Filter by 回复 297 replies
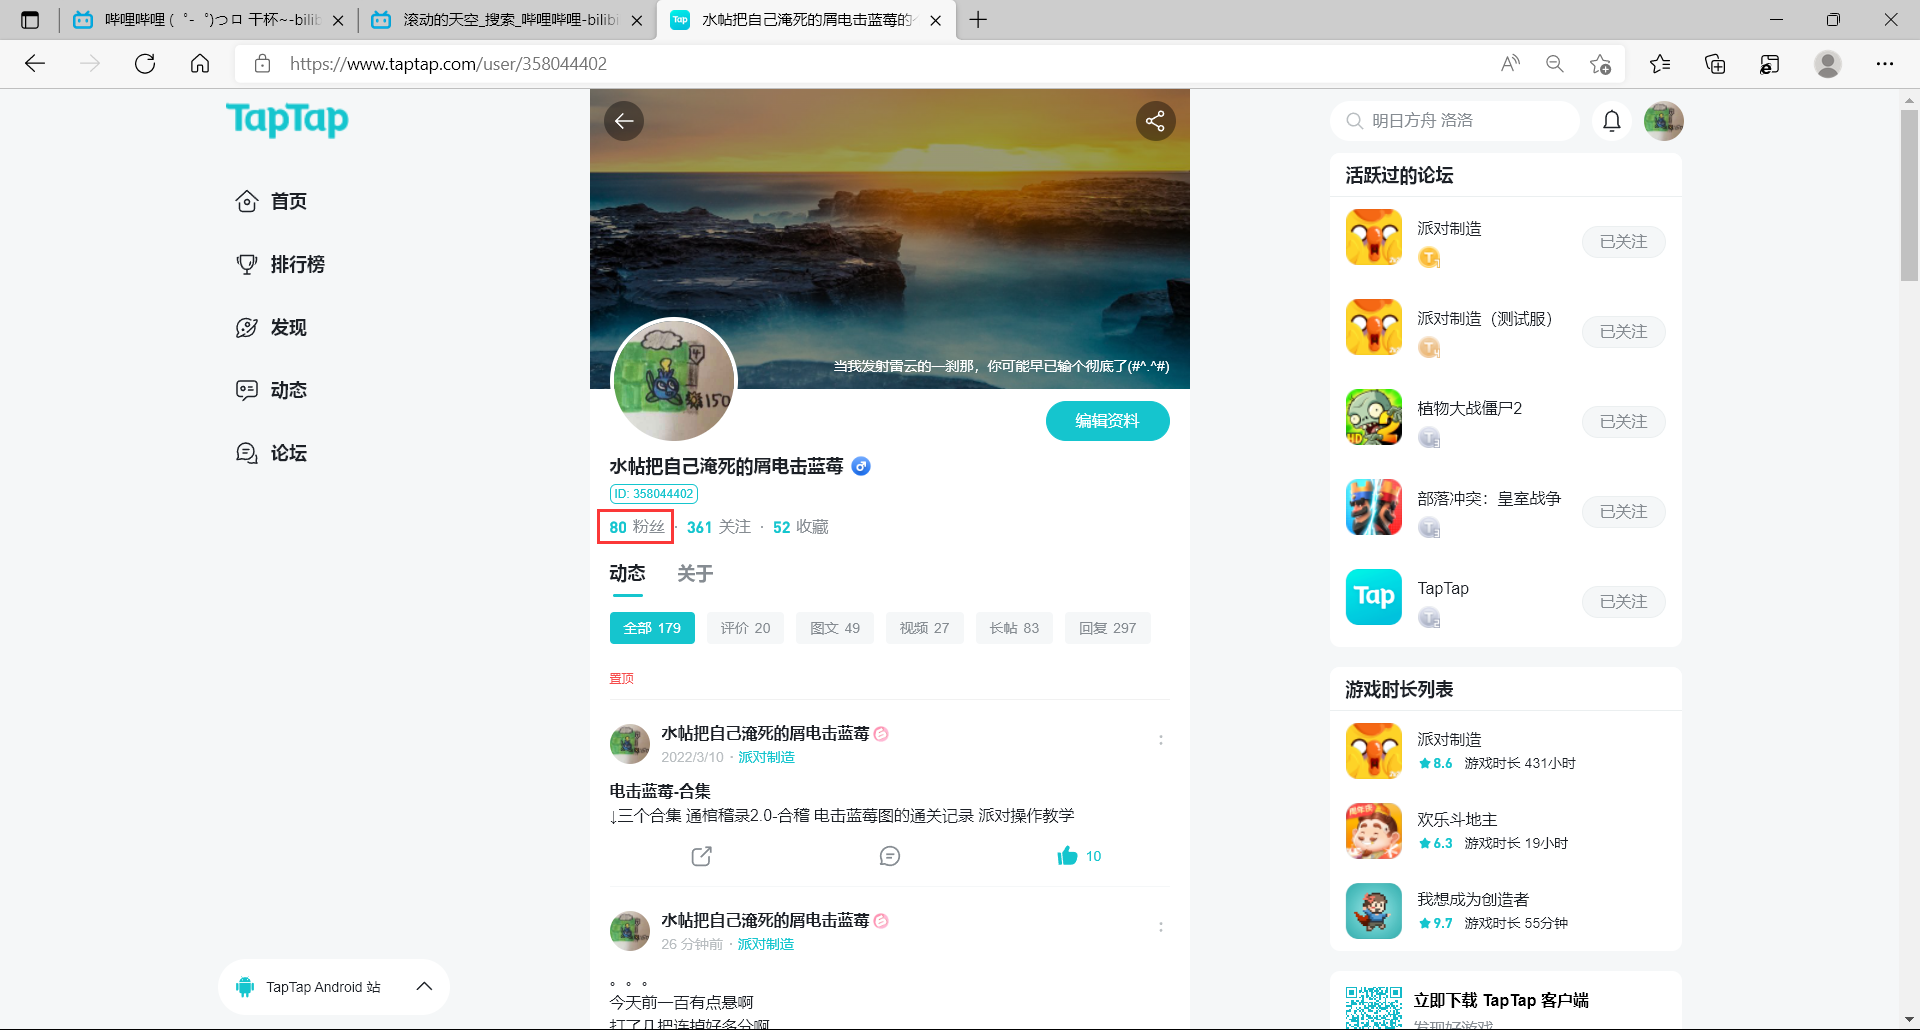 point(1108,628)
